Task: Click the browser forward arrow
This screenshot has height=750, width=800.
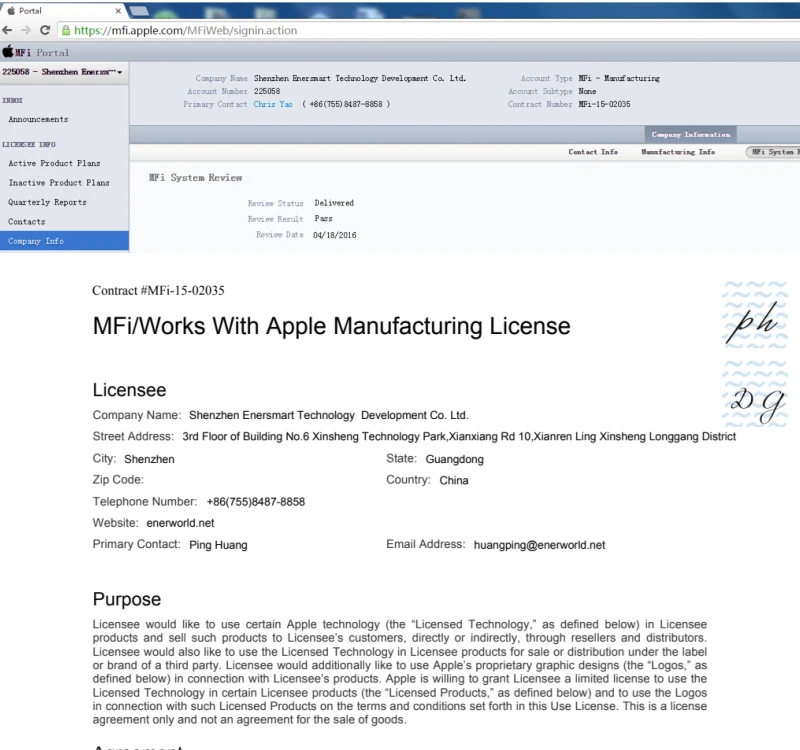Action: point(26,30)
